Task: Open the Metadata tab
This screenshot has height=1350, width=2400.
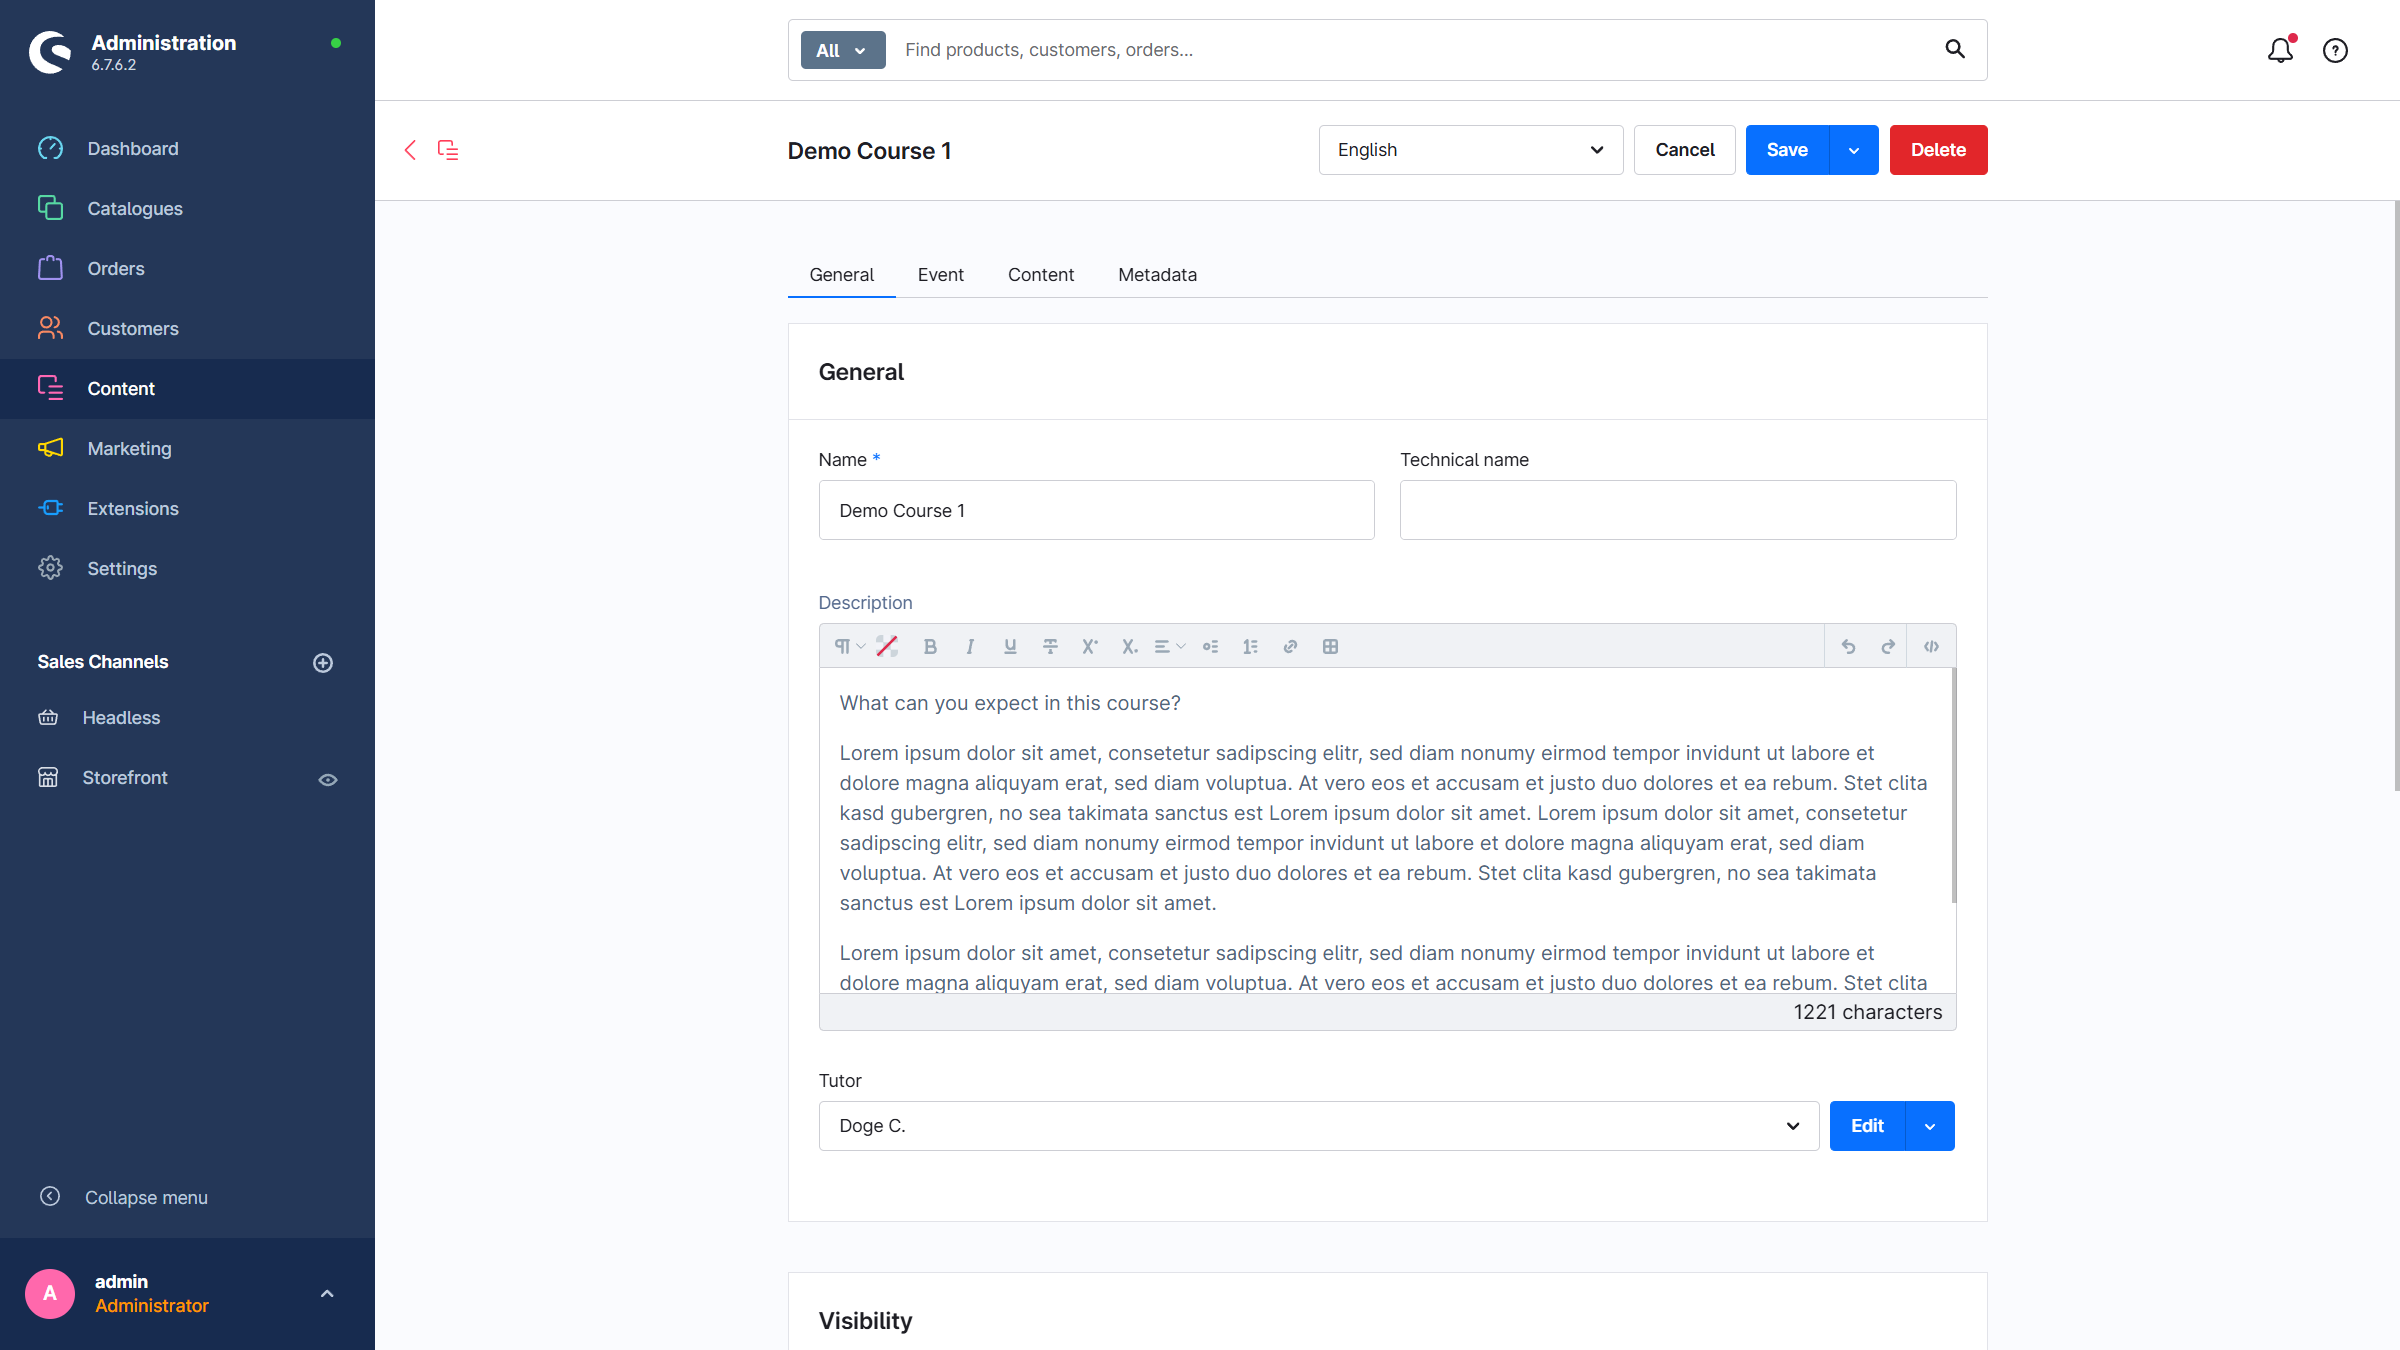Action: coord(1157,275)
